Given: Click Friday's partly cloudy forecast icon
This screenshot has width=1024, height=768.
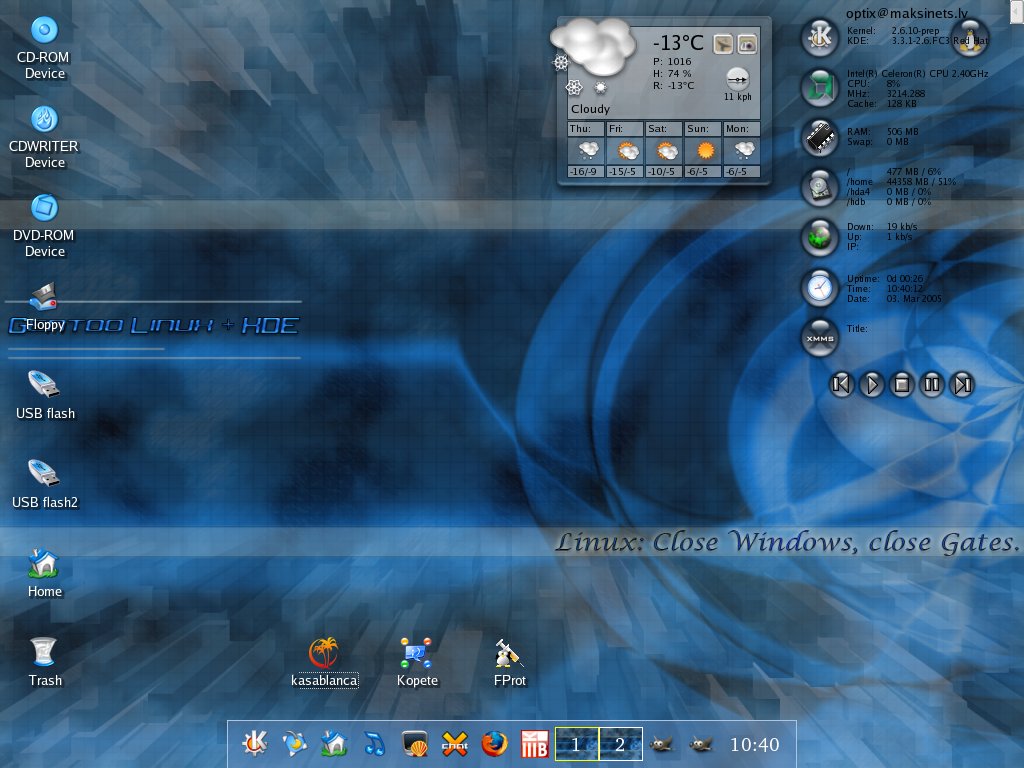Looking at the screenshot, I should [626, 151].
